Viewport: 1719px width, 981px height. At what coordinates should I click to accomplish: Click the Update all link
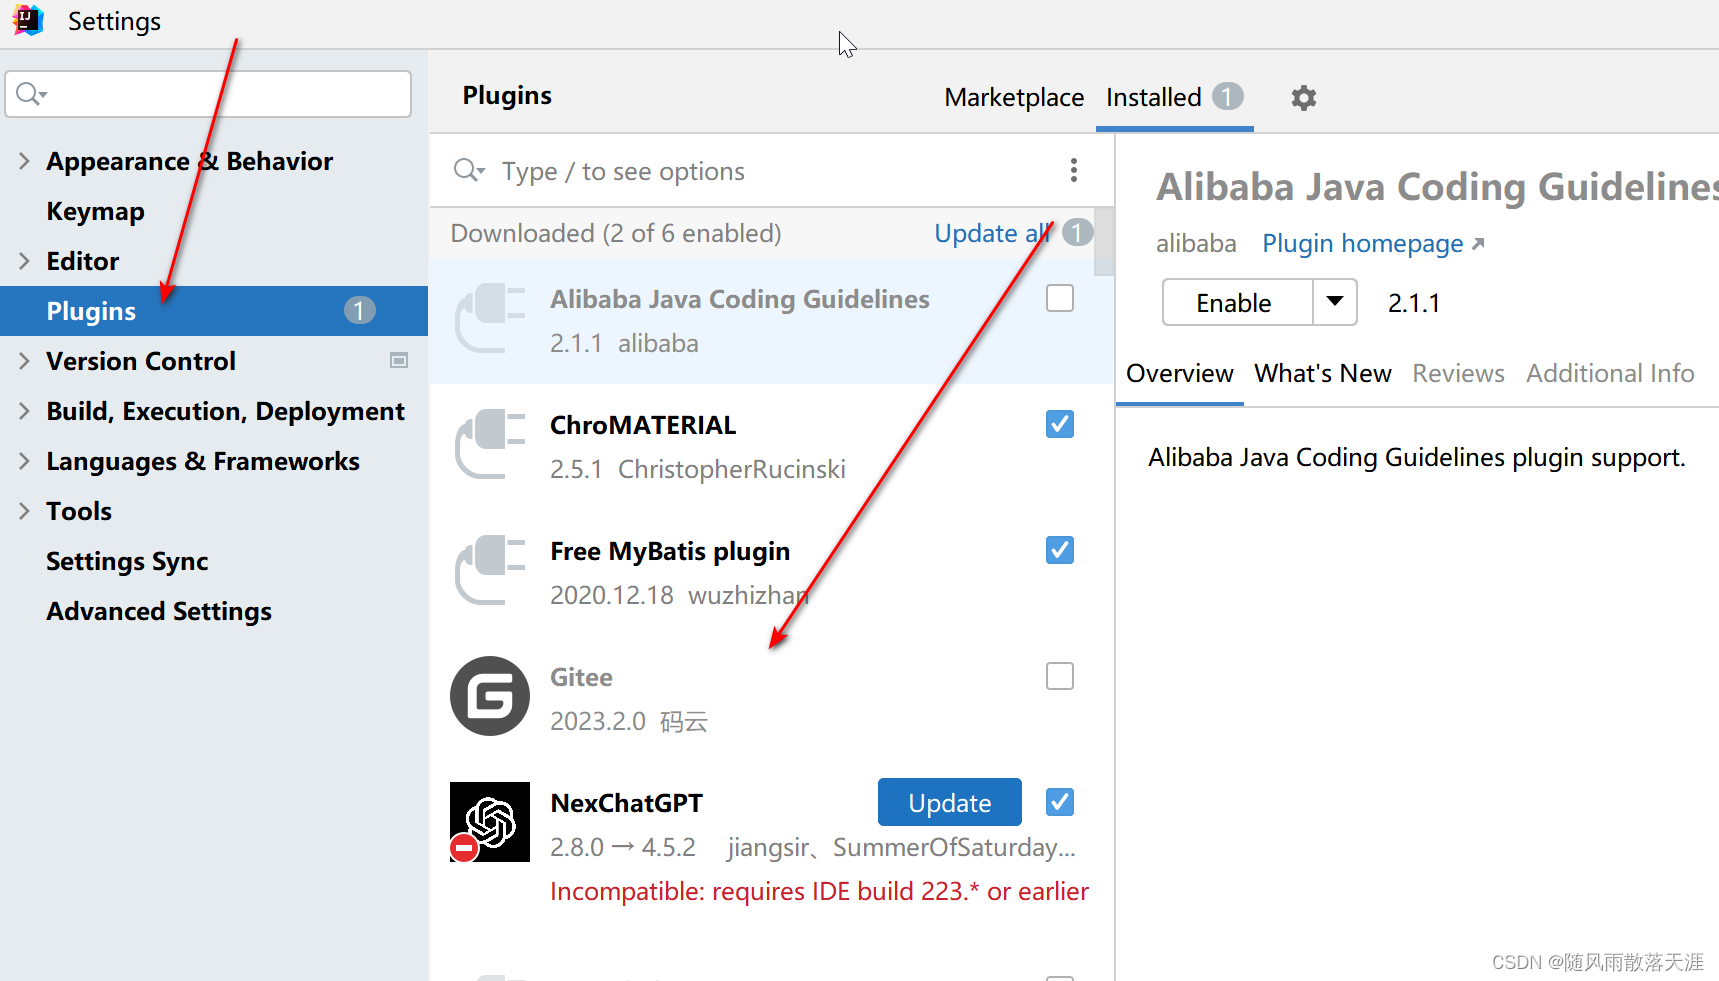[992, 233]
